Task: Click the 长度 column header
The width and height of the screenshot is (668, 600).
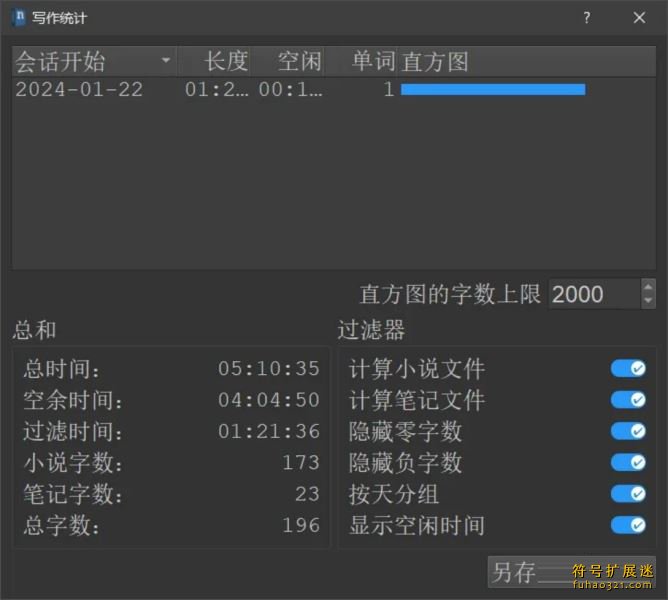Action: tap(214, 61)
